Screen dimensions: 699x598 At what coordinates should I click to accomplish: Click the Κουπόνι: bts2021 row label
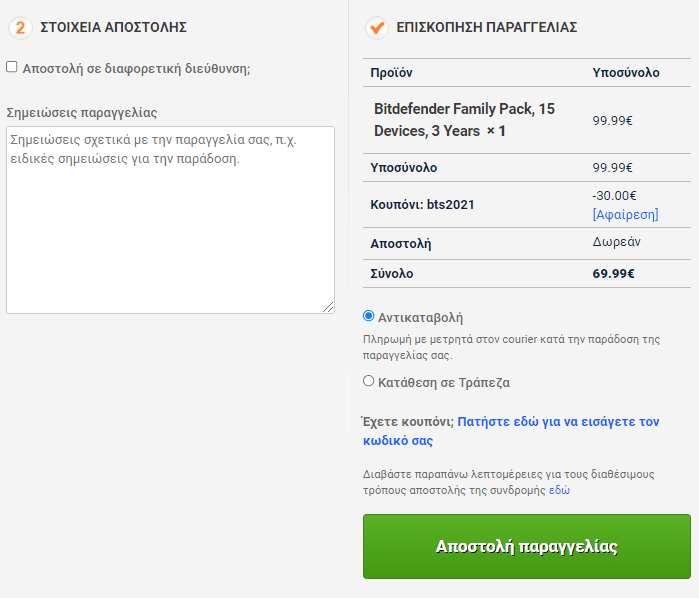422,205
